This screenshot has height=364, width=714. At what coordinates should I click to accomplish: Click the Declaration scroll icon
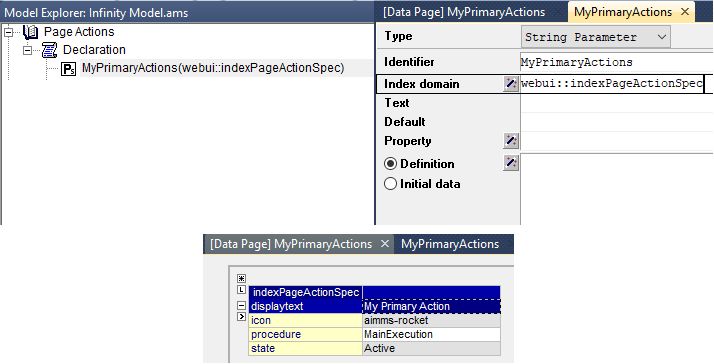[49, 50]
